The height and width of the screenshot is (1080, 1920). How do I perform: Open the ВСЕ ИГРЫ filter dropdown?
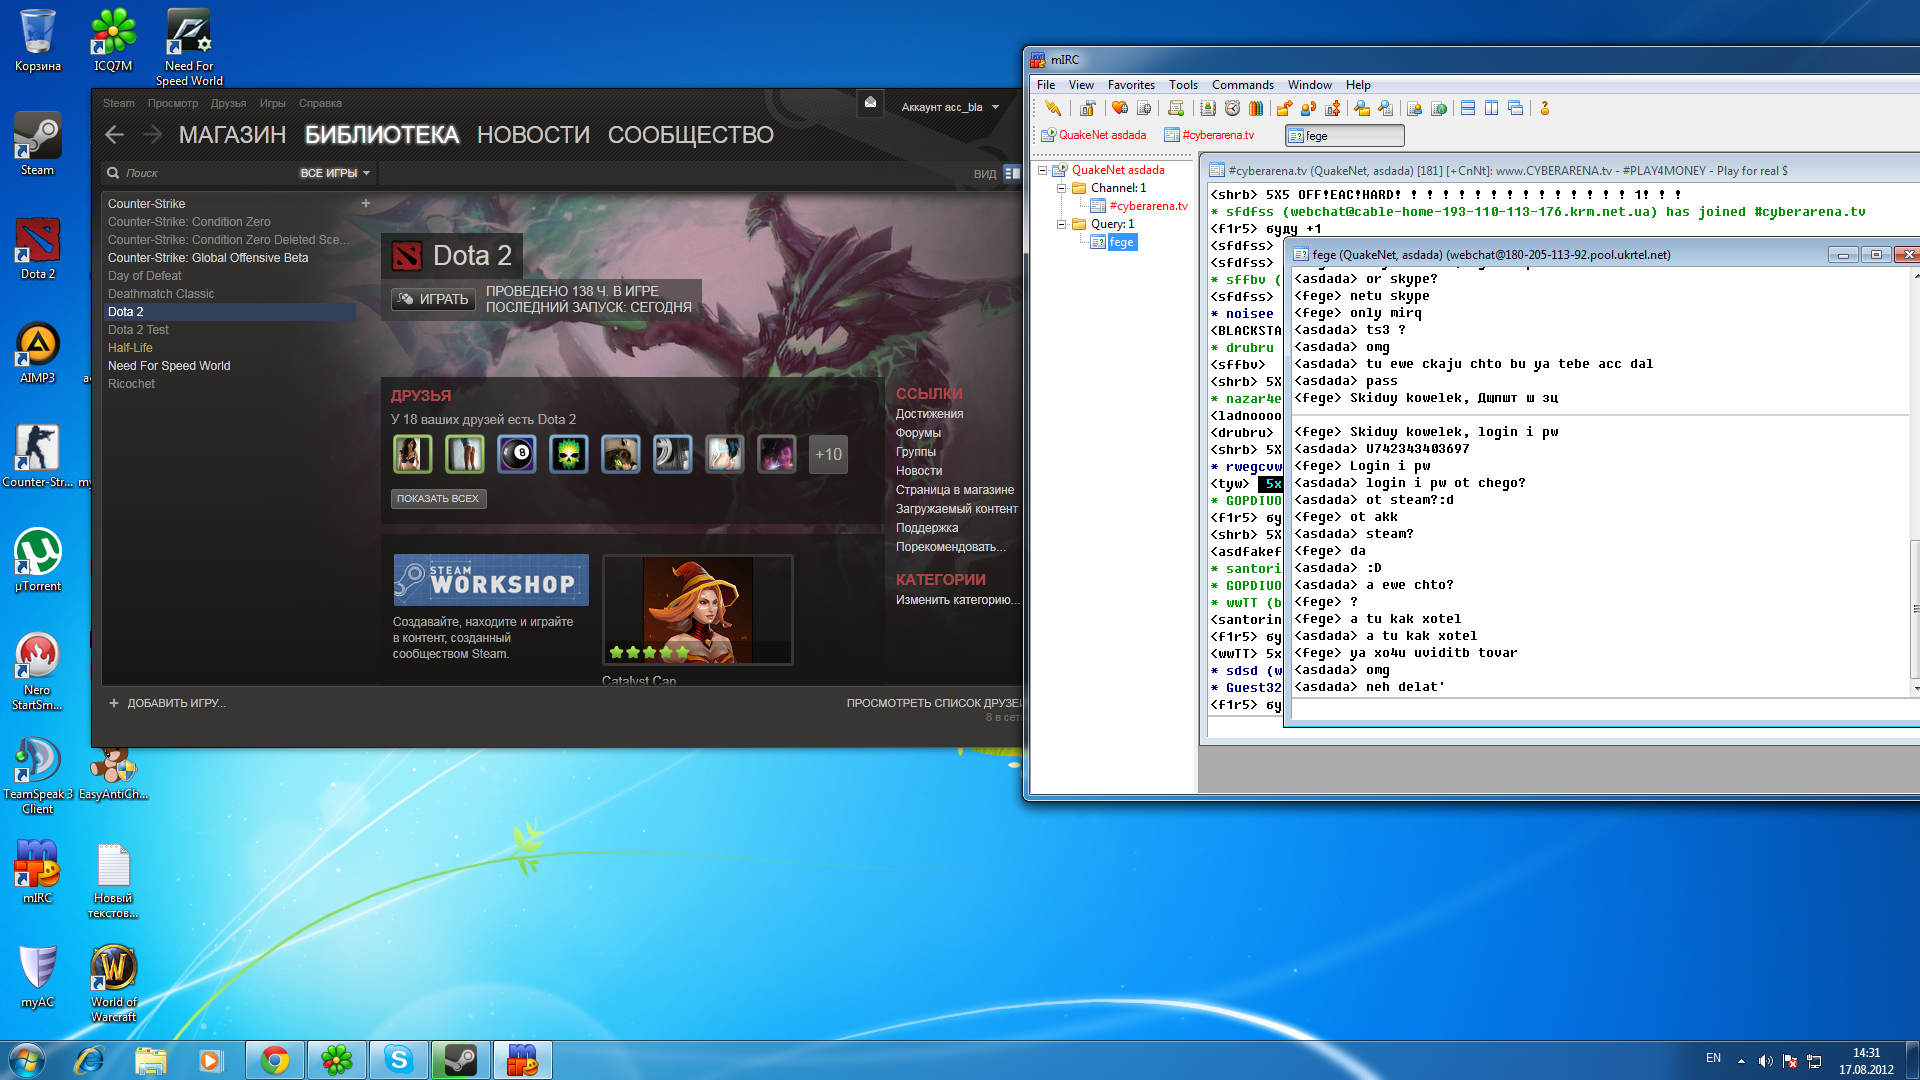pyautogui.click(x=335, y=173)
